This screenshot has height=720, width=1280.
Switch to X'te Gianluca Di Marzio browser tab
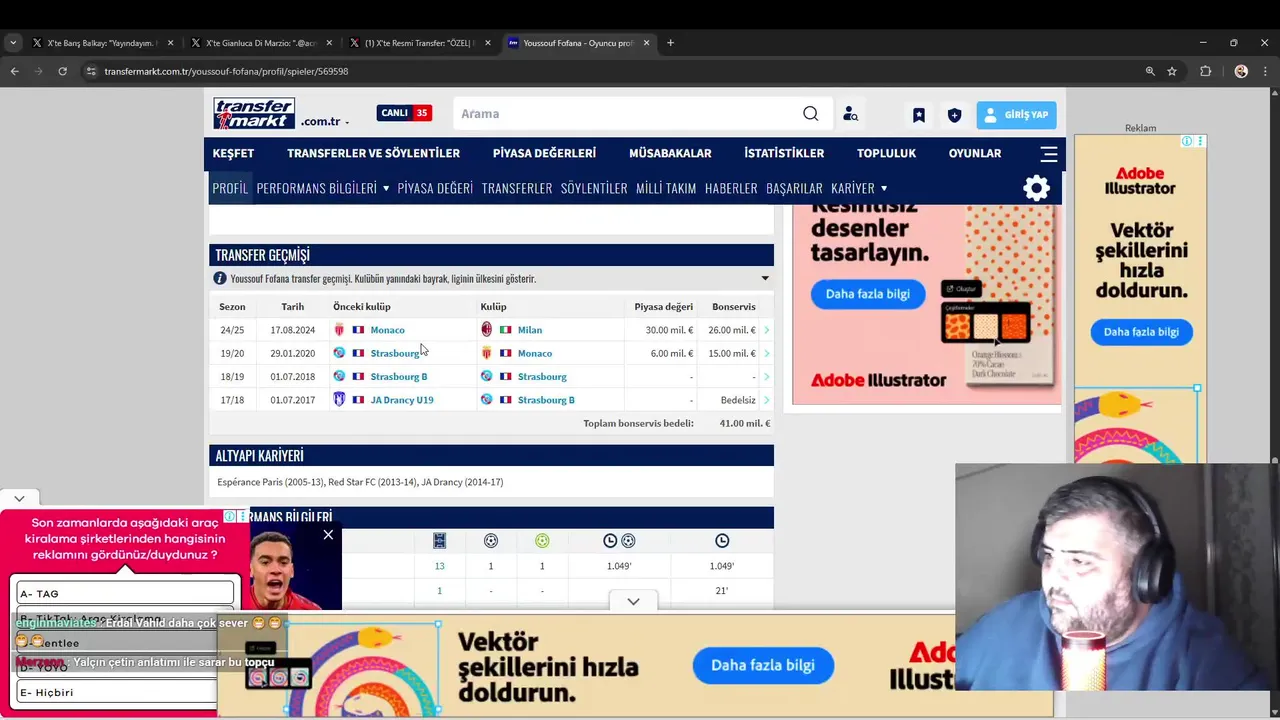click(x=260, y=43)
